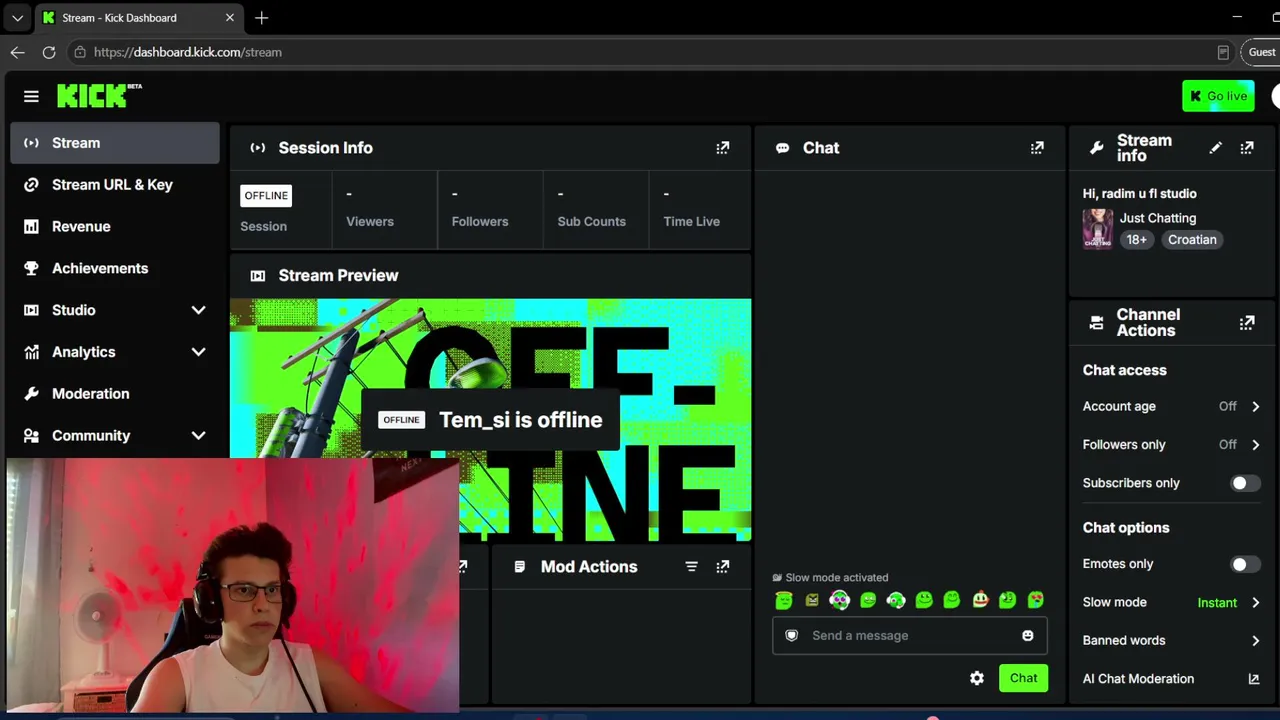Open the Banned words settings
Image resolution: width=1280 pixels, height=720 pixels.
tap(1171, 641)
